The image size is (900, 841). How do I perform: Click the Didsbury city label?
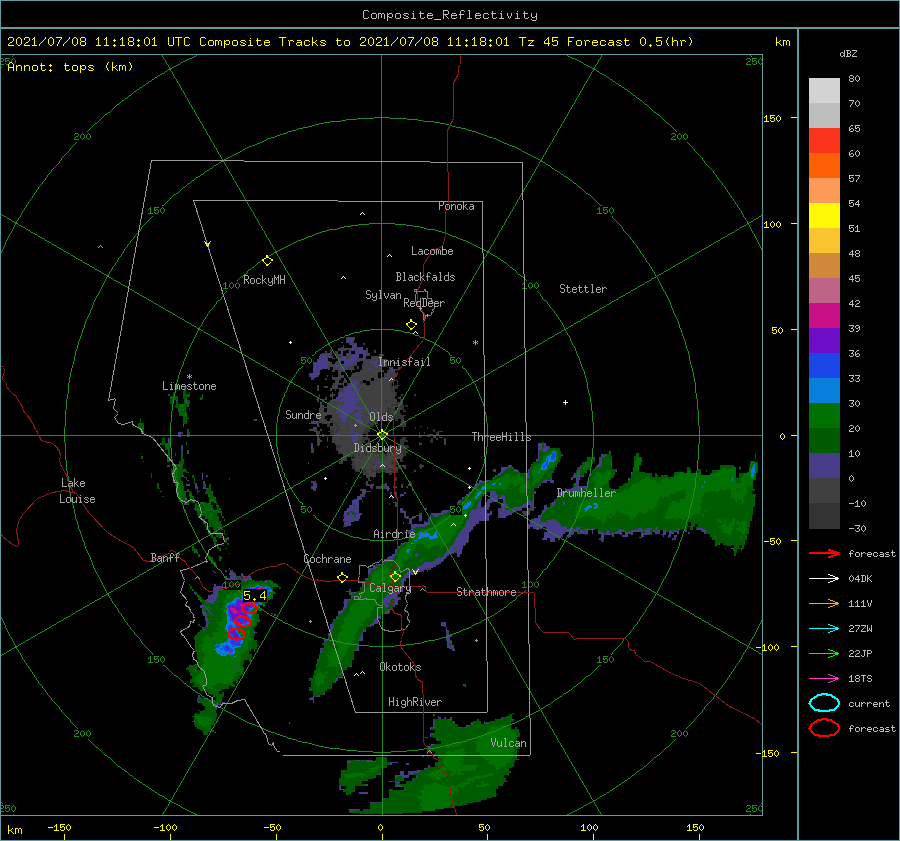(x=377, y=448)
